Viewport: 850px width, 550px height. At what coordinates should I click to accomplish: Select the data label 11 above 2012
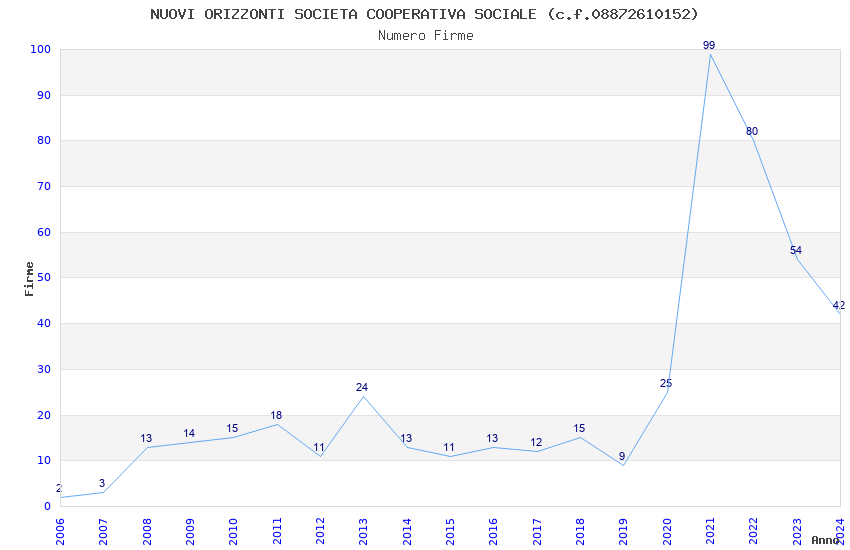coord(319,448)
